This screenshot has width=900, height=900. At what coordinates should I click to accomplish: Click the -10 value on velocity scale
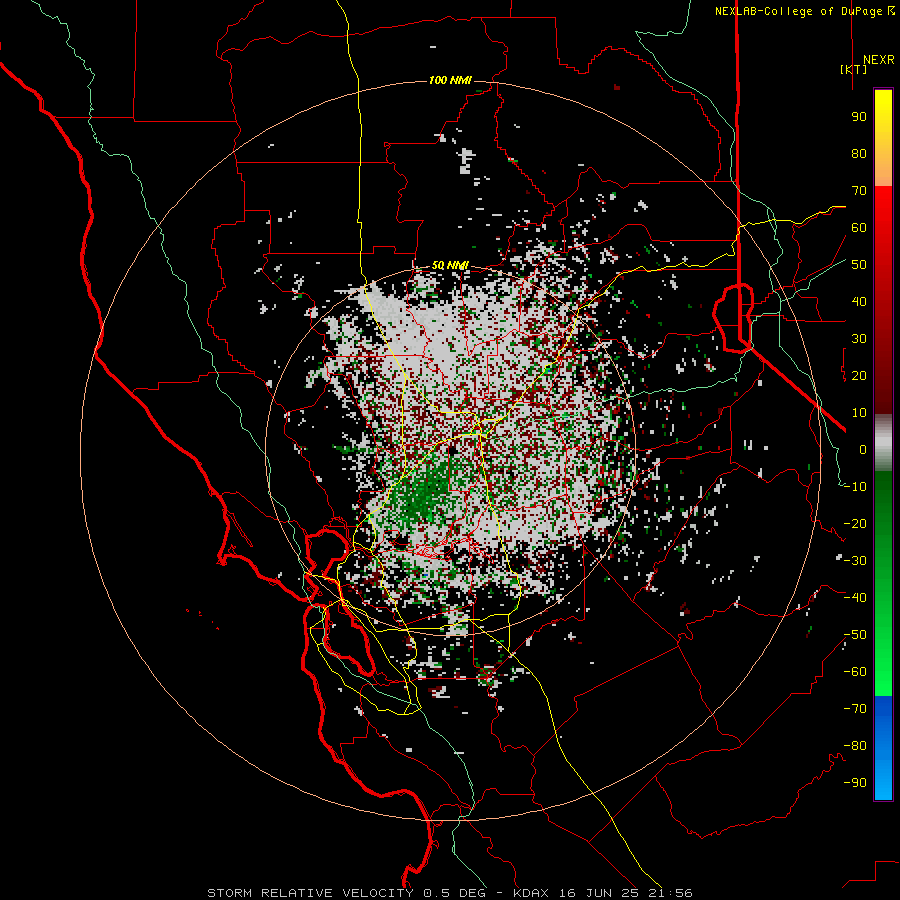[855, 487]
